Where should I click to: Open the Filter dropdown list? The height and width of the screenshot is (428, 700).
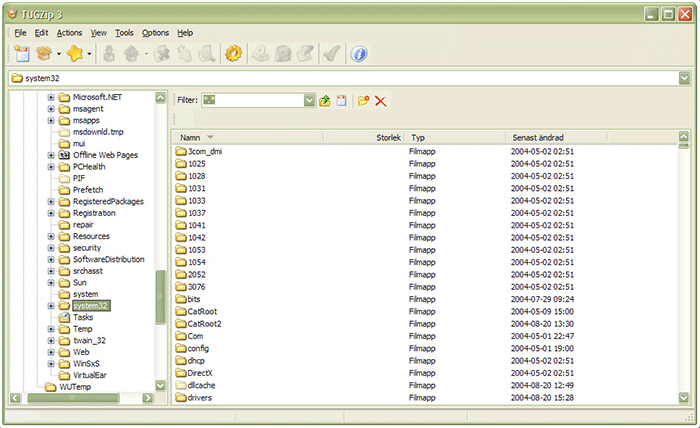click(310, 101)
